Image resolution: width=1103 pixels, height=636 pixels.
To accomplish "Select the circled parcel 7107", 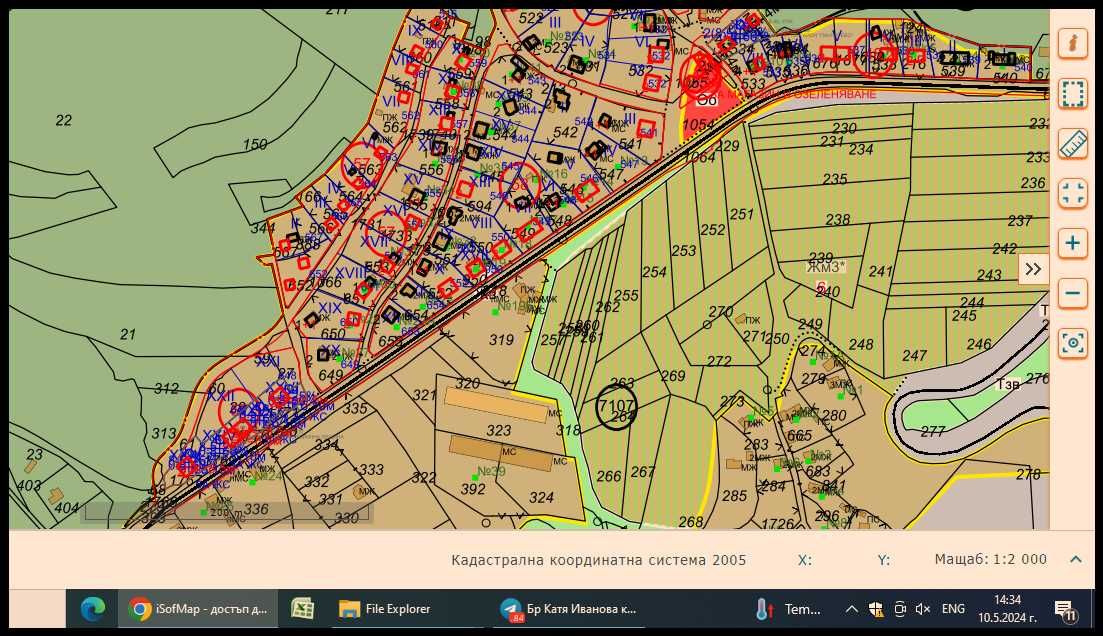I will (616, 407).
